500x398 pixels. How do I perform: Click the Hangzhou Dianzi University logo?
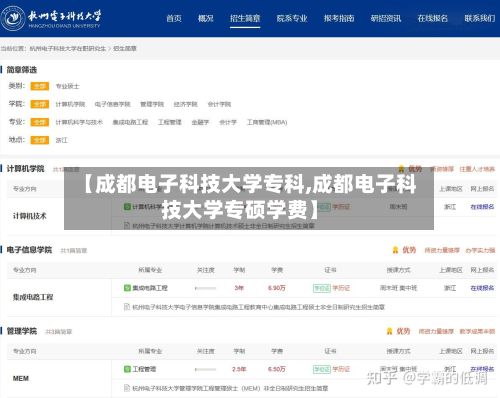click(51, 18)
